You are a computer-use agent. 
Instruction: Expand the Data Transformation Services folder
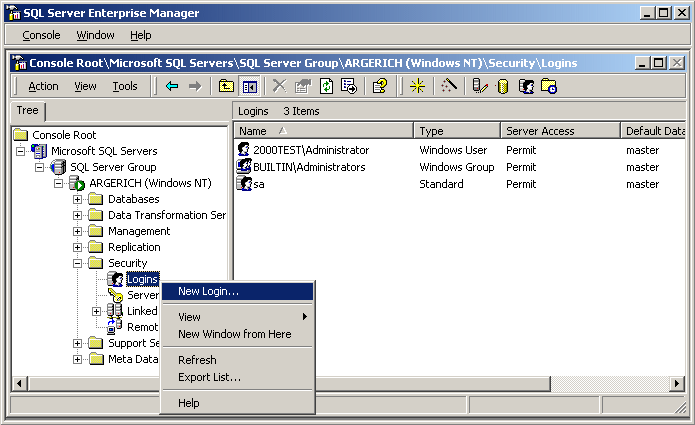click(x=78, y=215)
